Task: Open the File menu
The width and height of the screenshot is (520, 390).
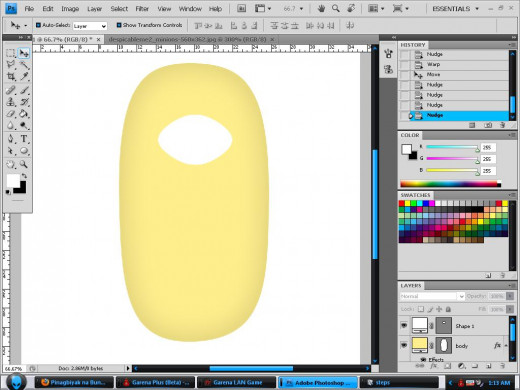Action: 29,9
